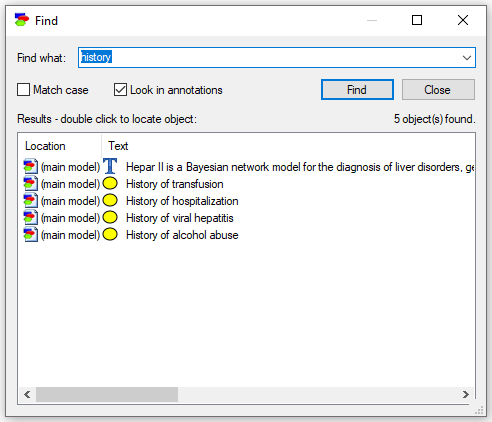
Task: Click the horizontal scrollbar thumb
Action: [107, 395]
